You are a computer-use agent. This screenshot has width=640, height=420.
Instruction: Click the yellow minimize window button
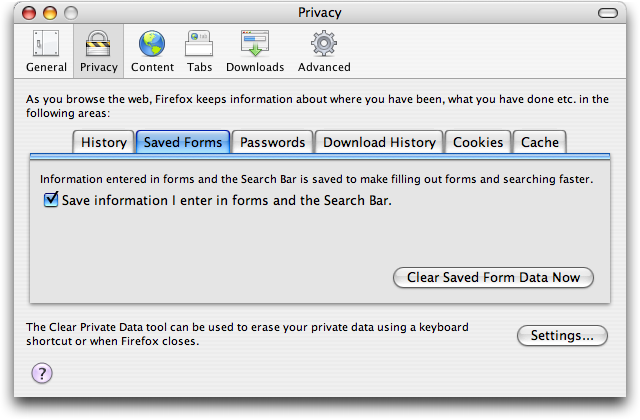pyautogui.click(x=50, y=13)
